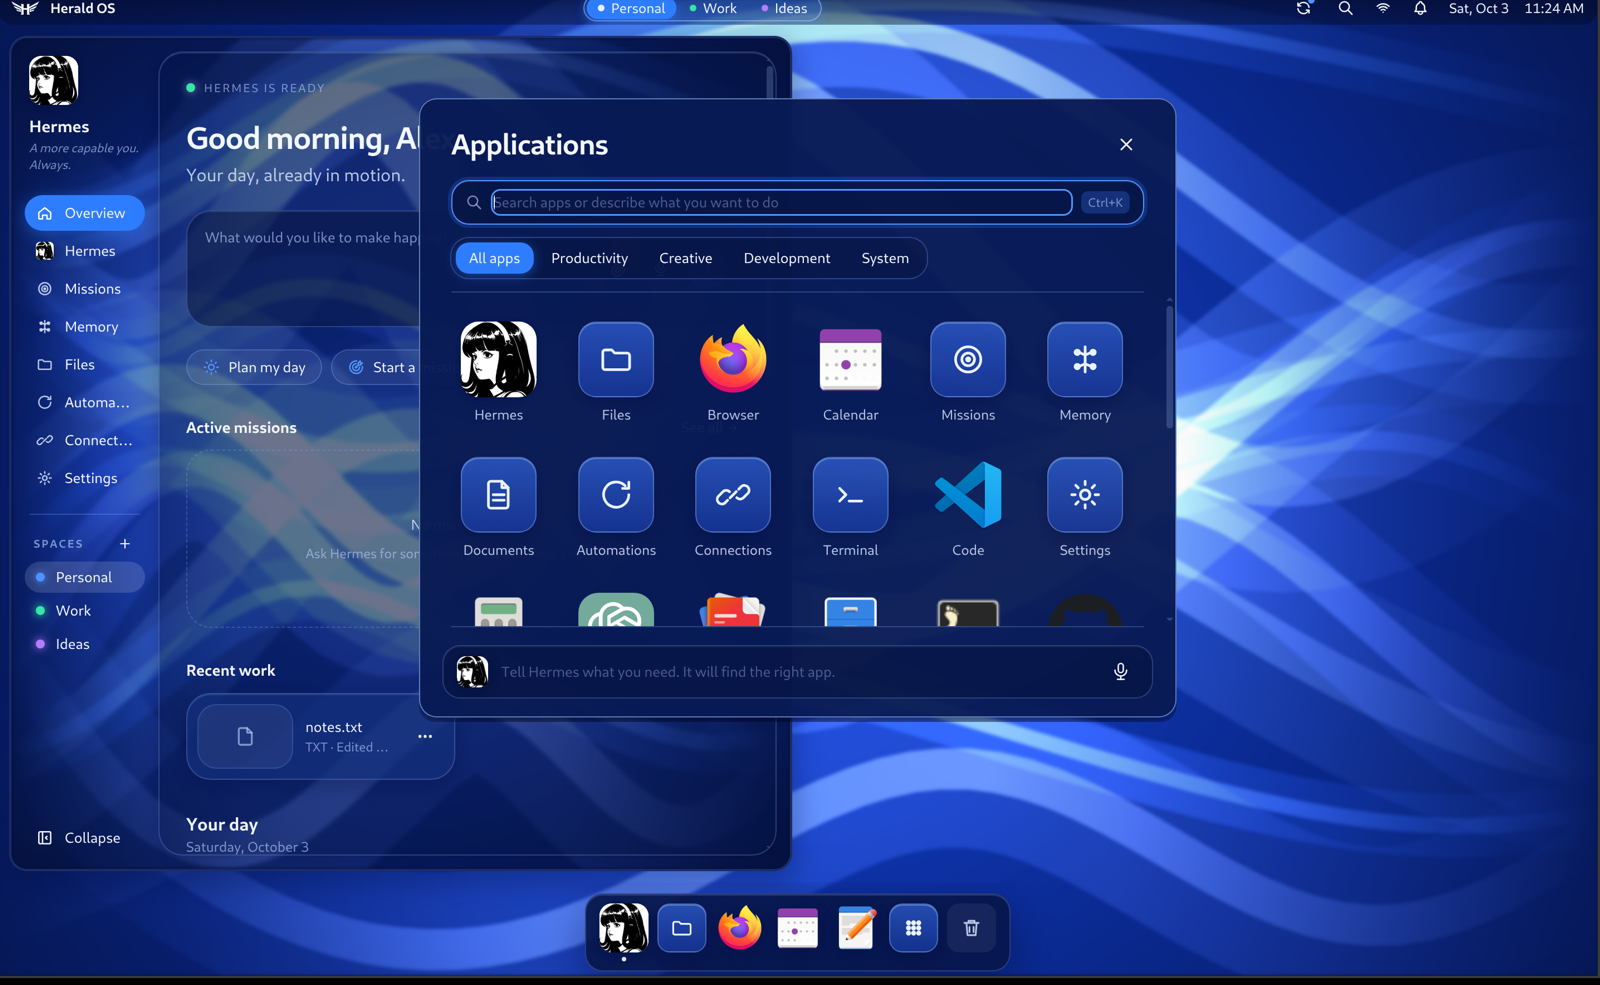This screenshot has width=1600, height=985.
Task: Open the Automations app icon
Action: (616, 495)
